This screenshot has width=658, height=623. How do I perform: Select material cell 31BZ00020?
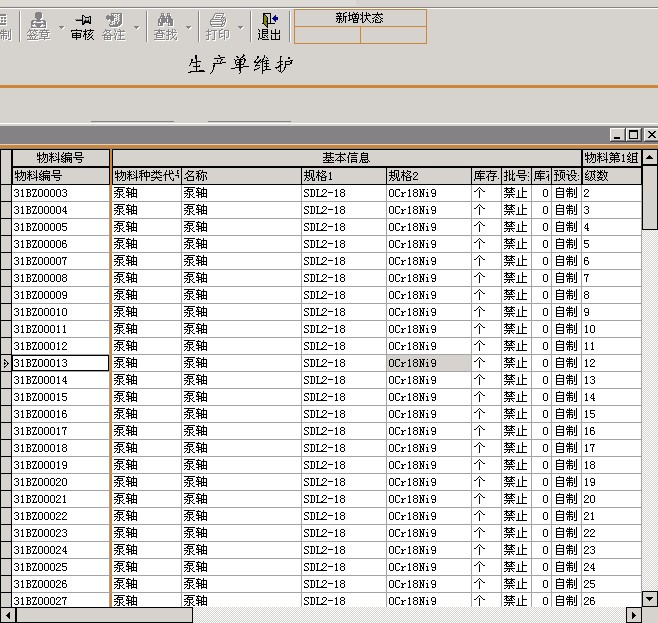(x=60, y=482)
